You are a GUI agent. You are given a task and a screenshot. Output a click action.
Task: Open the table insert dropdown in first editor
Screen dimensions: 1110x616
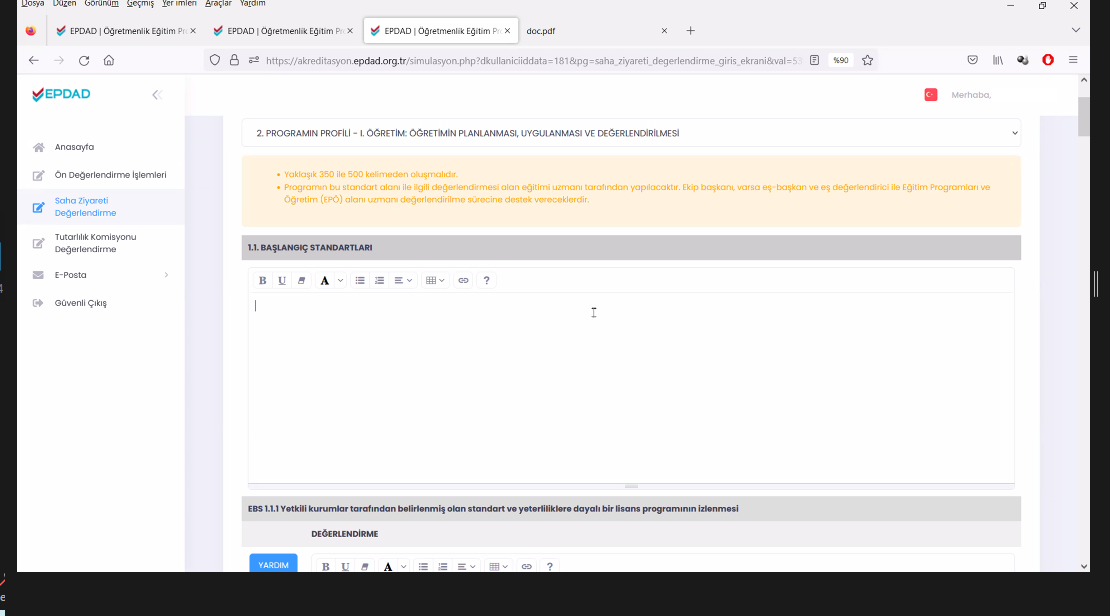click(435, 281)
